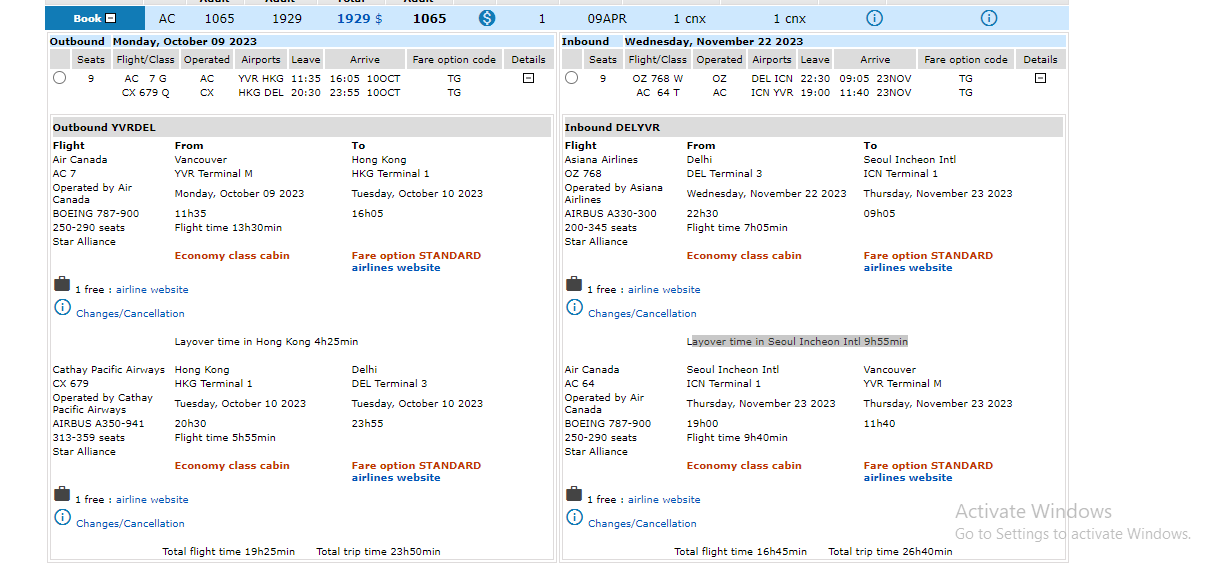
Task: Open airline website baggage link for OZ 768
Action: pos(664,290)
